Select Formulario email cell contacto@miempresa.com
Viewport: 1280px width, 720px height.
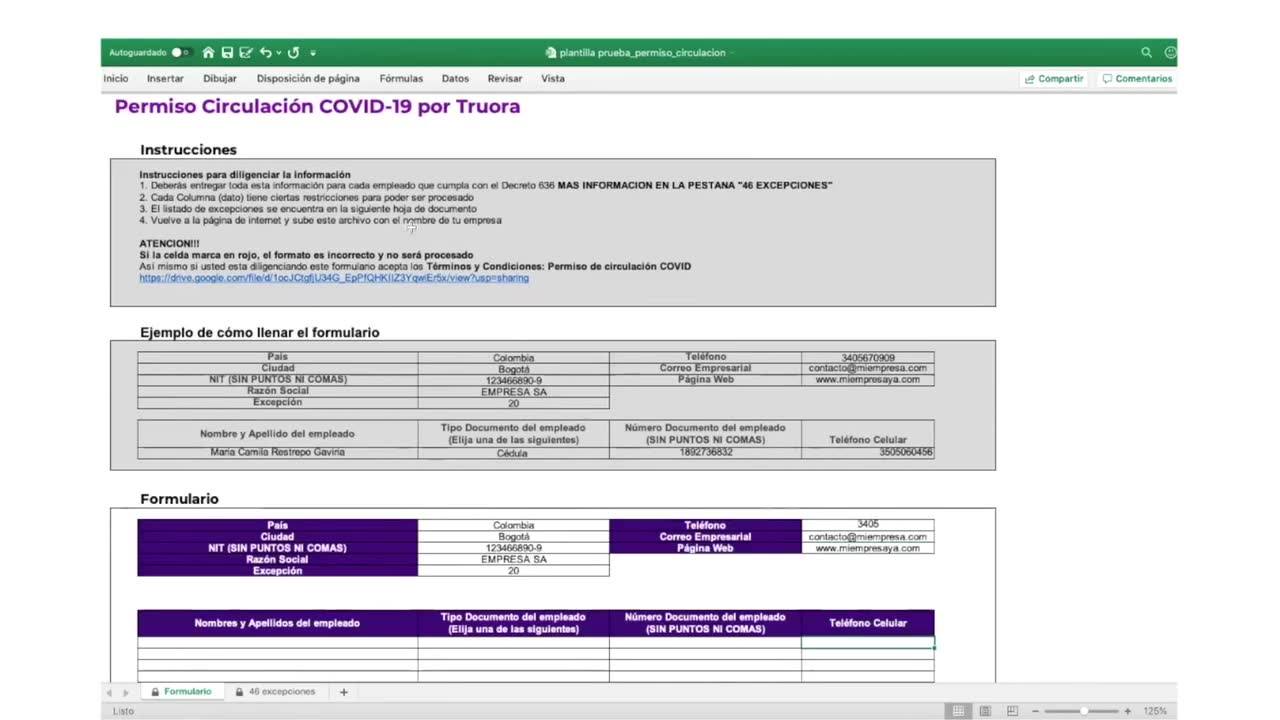coord(868,537)
